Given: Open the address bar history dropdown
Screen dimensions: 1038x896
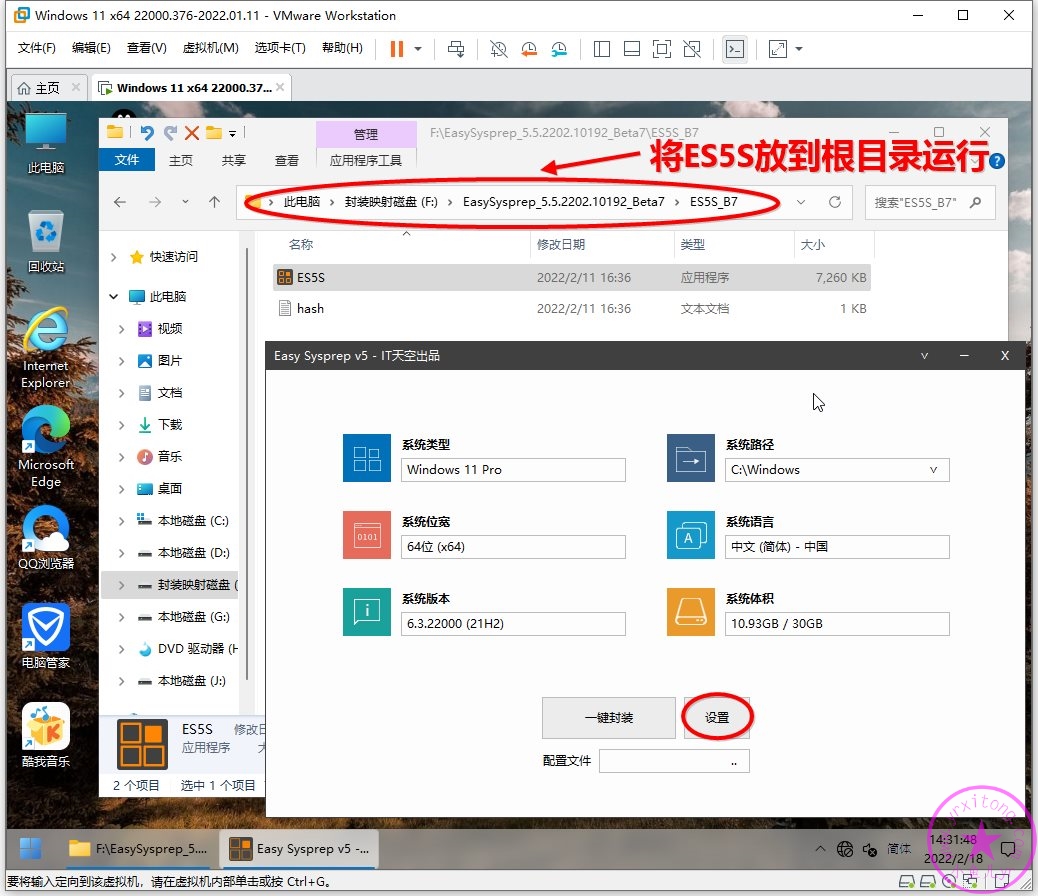Looking at the screenshot, I should point(801,202).
